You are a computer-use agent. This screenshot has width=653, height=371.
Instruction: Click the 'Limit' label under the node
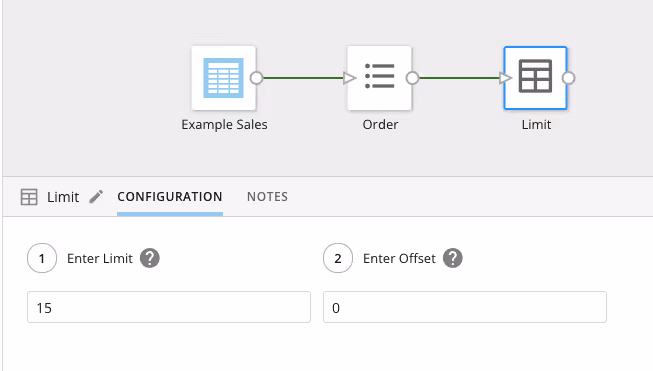click(x=536, y=124)
